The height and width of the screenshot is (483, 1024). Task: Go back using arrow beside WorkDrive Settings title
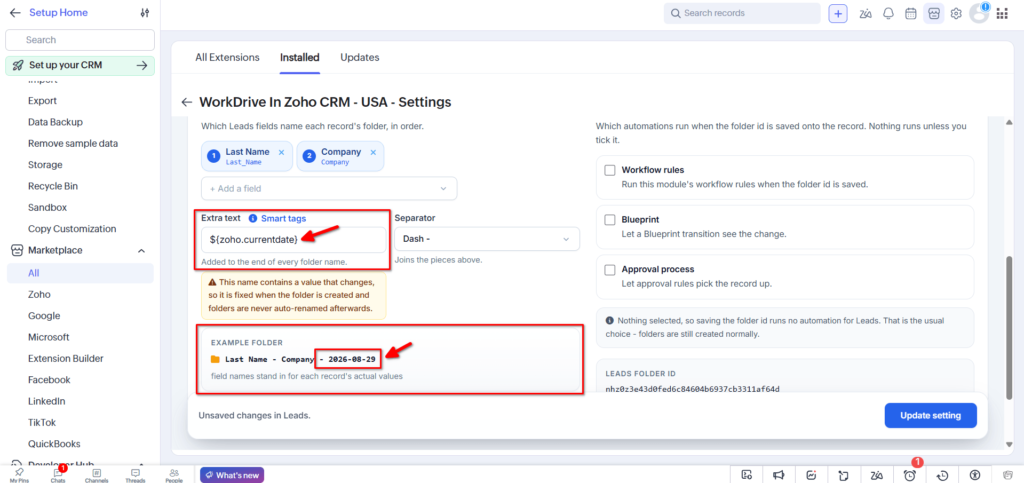[187, 102]
